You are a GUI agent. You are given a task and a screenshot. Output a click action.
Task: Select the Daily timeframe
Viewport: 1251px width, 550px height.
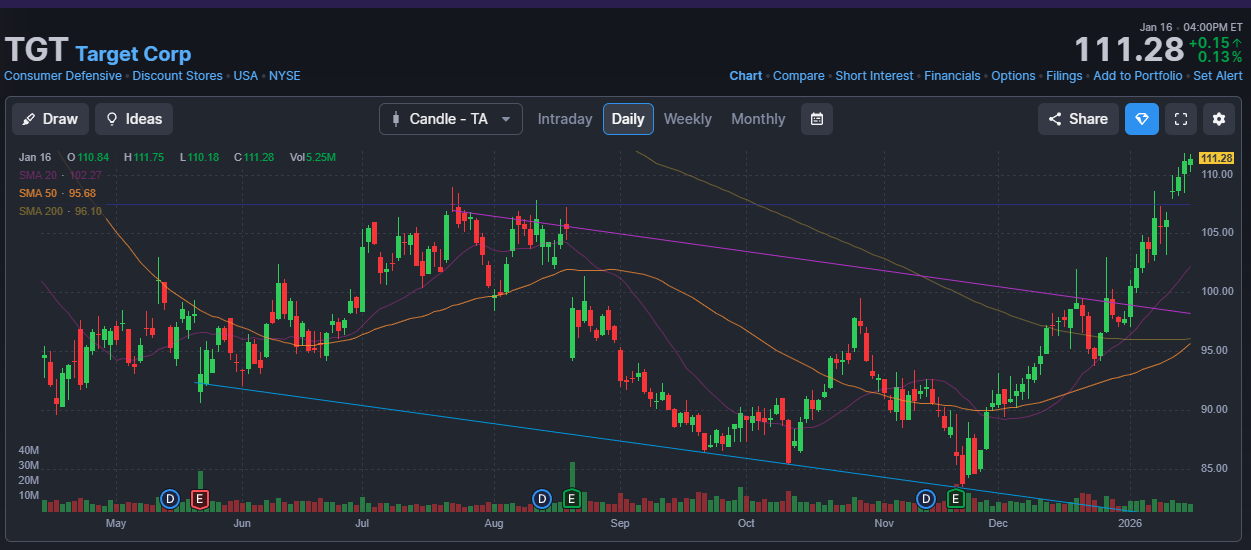[628, 119]
